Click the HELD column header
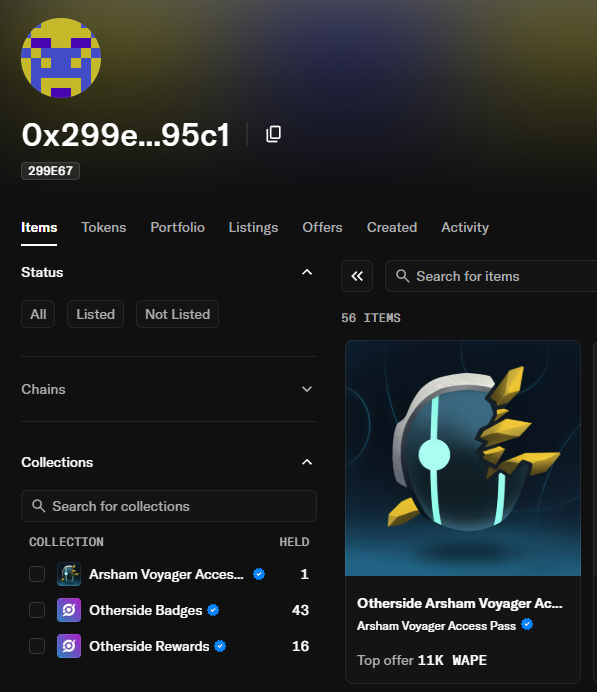Viewport: 597px width, 692px height. pos(294,542)
